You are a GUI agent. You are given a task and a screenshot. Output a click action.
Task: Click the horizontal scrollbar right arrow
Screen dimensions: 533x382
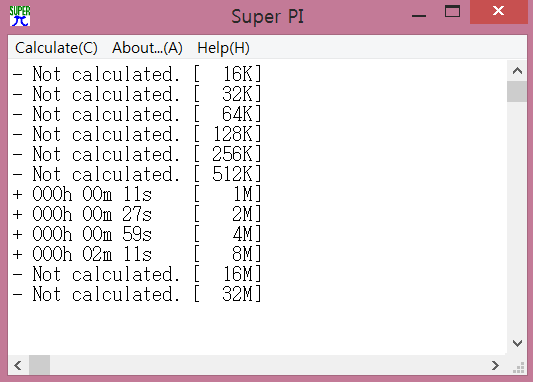(x=496, y=365)
